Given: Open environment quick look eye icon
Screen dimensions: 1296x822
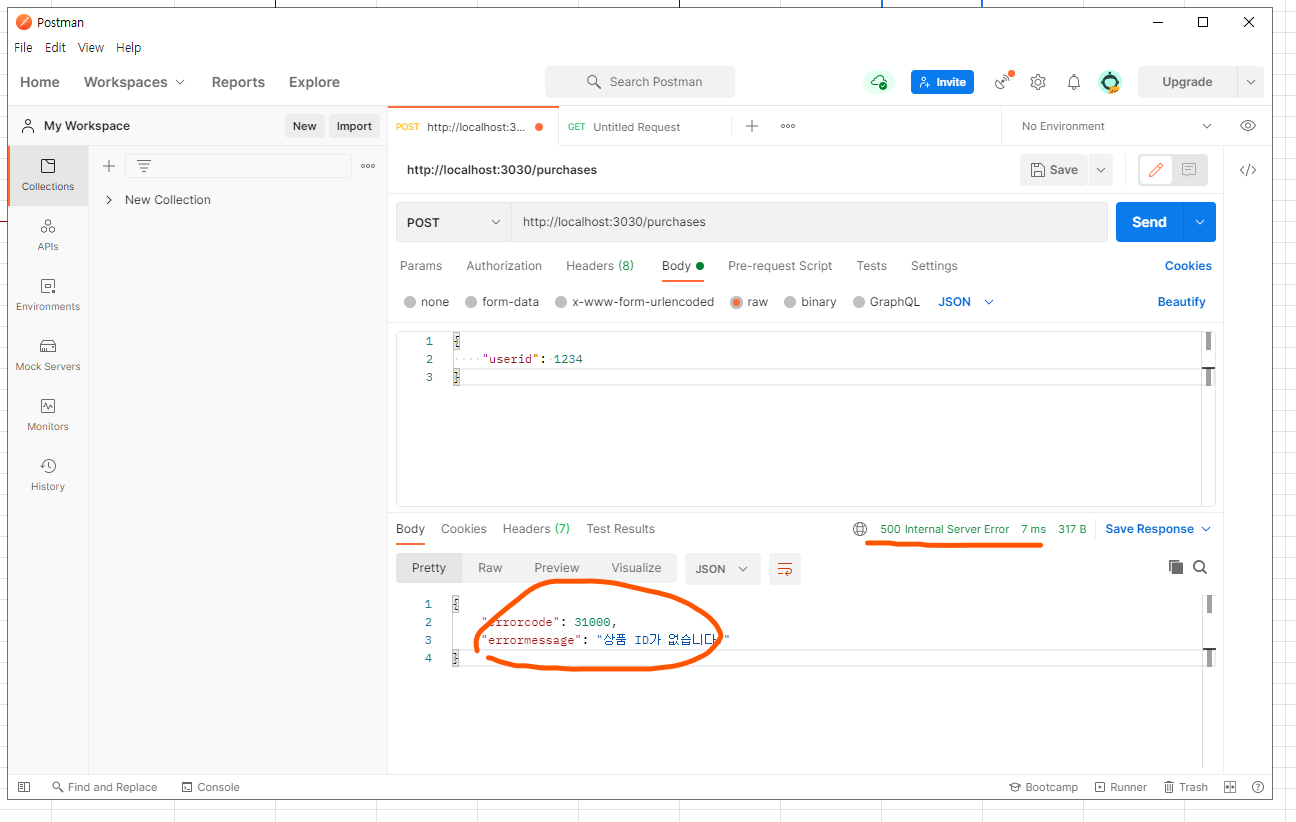Looking at the screenshot, I should tap(1248, 126).
